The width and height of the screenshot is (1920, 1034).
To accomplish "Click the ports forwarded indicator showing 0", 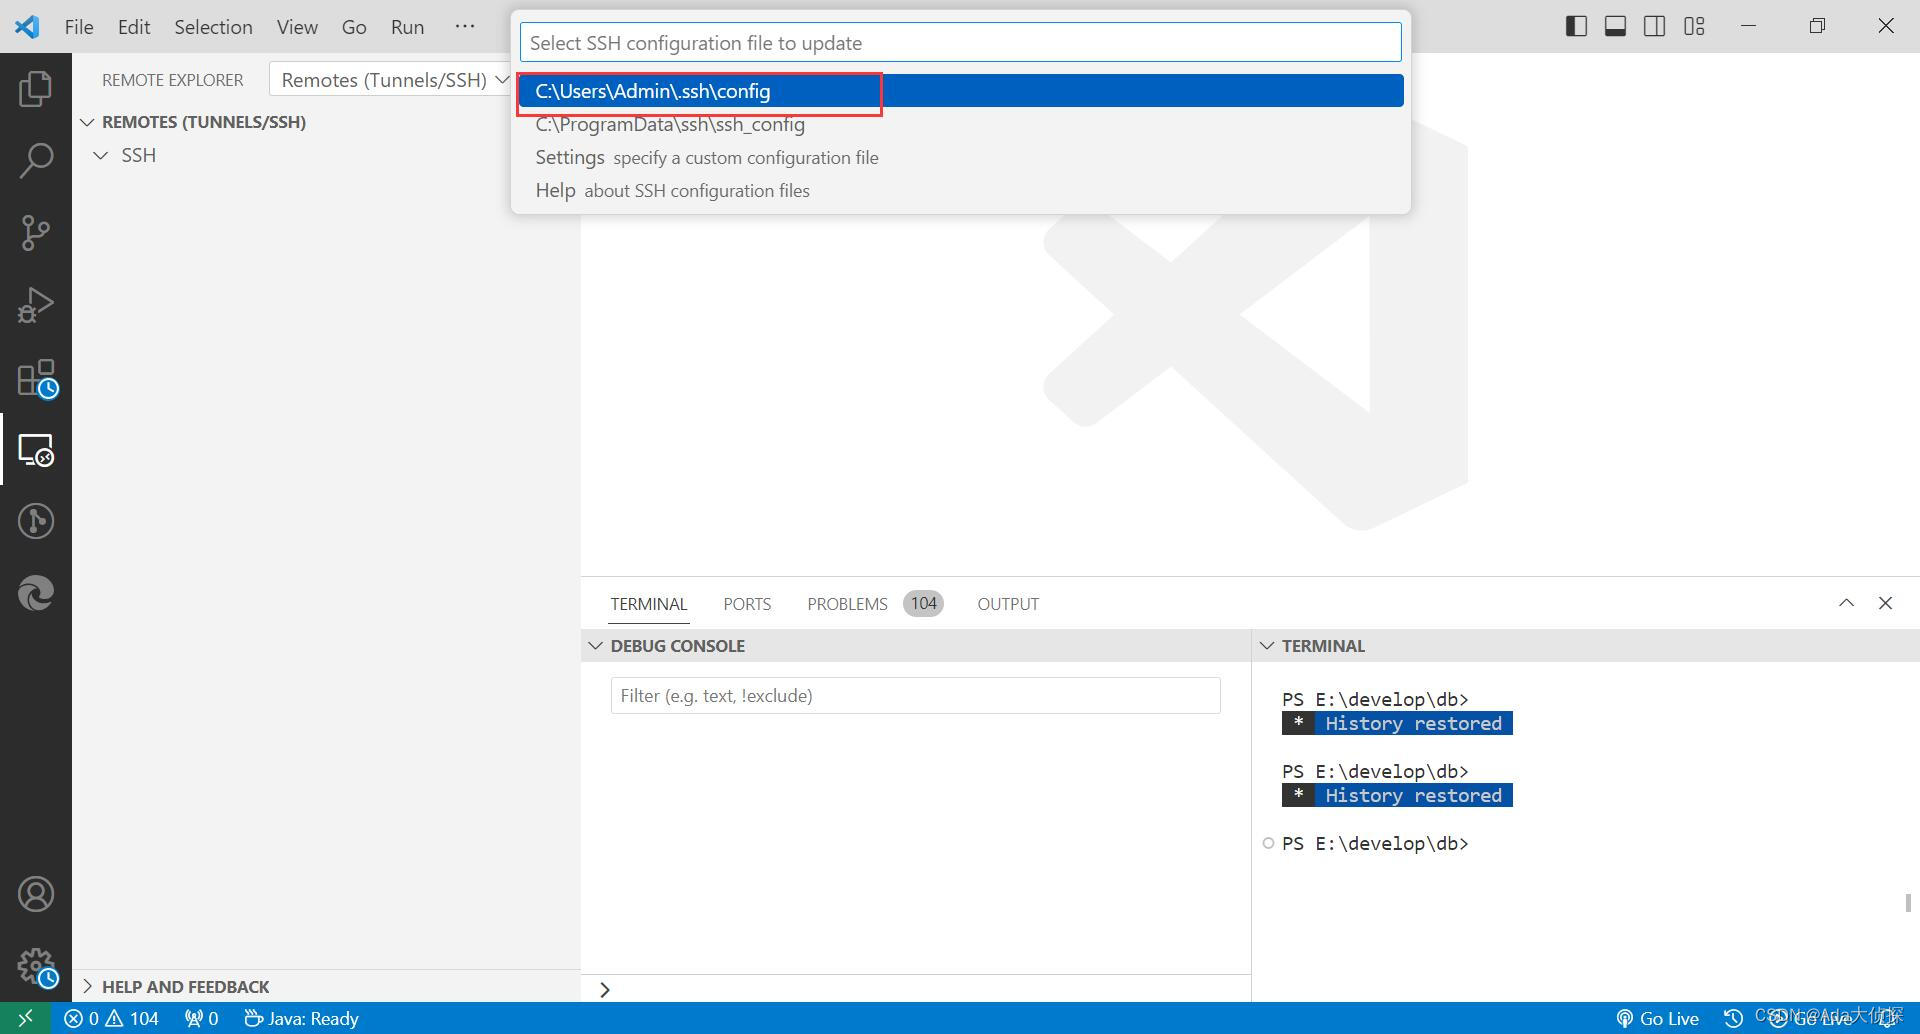I will tap(202, 1018).
